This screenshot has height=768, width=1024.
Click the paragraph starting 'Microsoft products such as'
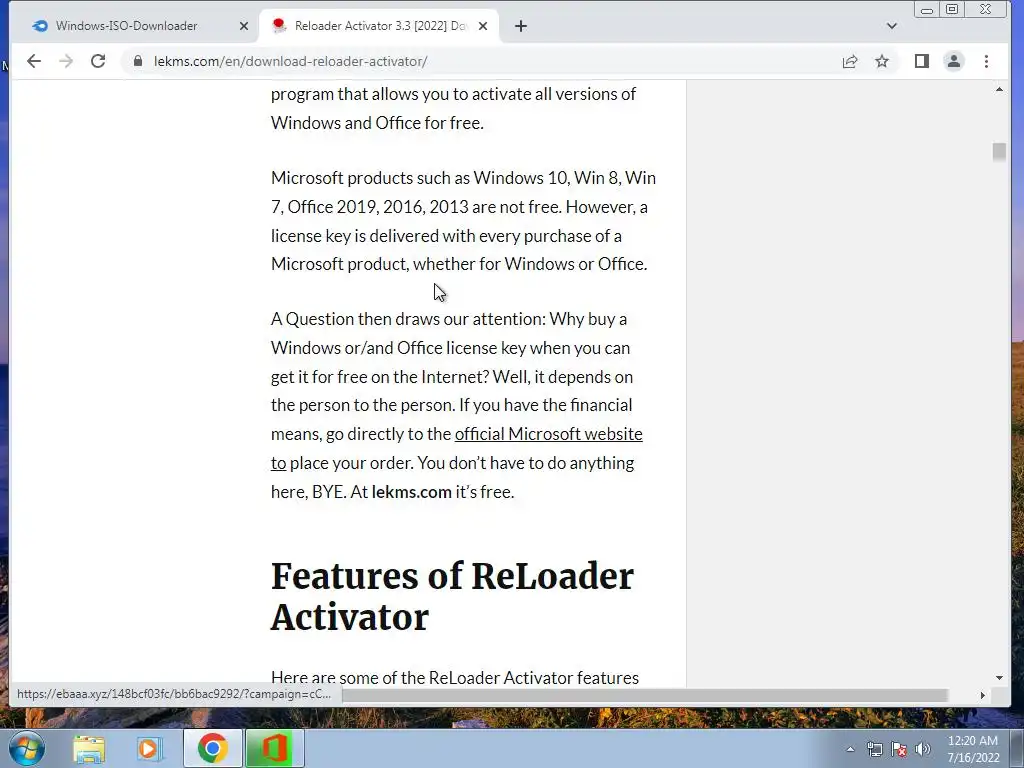pyautogui.click(x=463, y=221)
